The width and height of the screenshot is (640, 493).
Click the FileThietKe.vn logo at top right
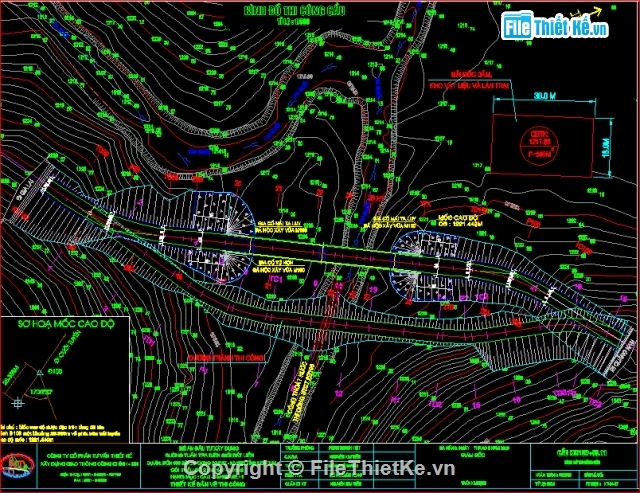(x=555, y=25)
